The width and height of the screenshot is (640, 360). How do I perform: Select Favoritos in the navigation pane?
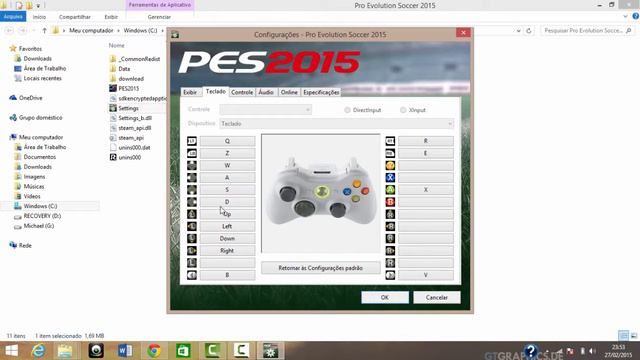point(30,49)
